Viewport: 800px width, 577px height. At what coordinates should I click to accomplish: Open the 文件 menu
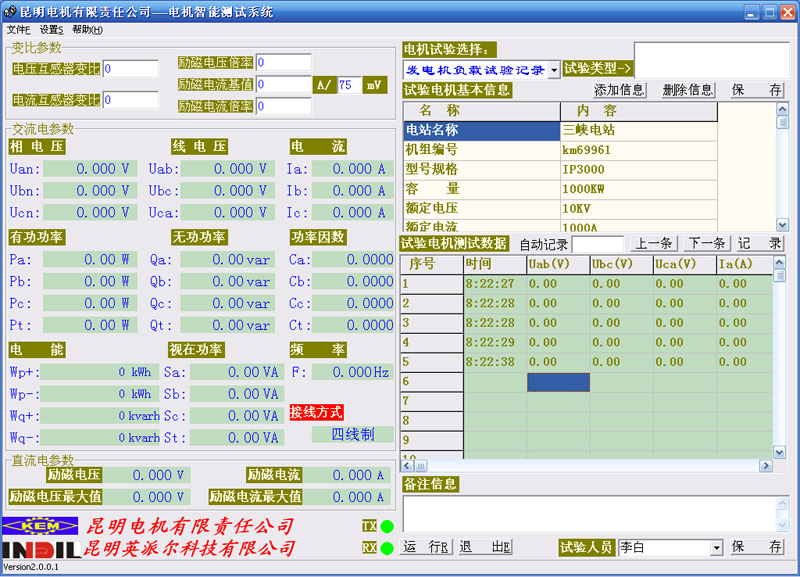(x=18, y=30)
